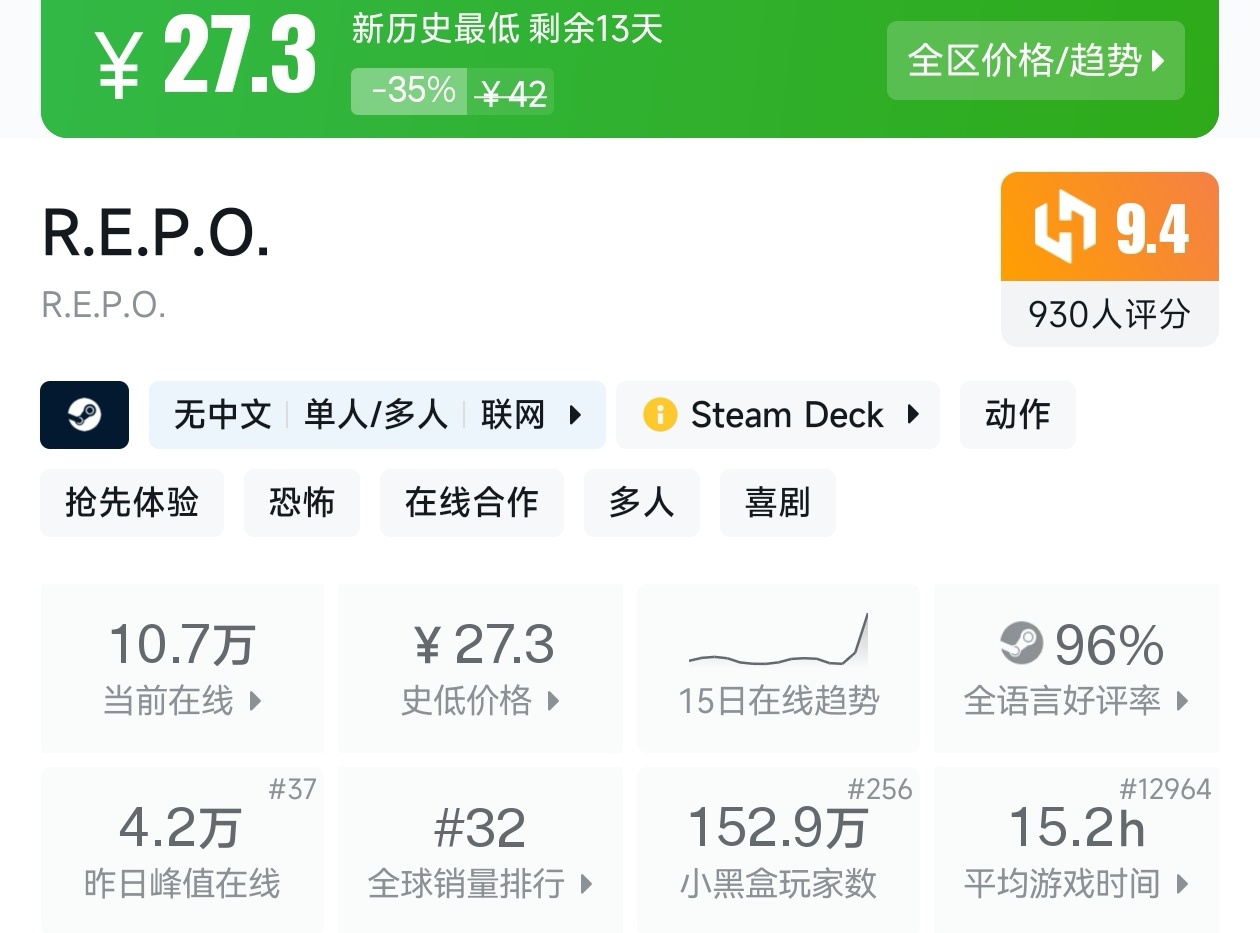Click the Steam logo beside 96%
This screenshot has height=933, width=1260.
1021,644
